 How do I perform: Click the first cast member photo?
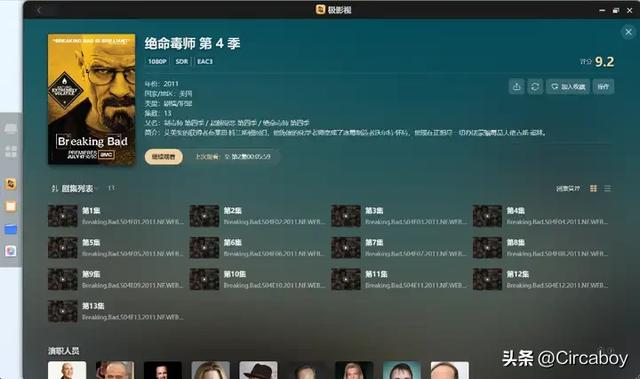pos(67,370)
